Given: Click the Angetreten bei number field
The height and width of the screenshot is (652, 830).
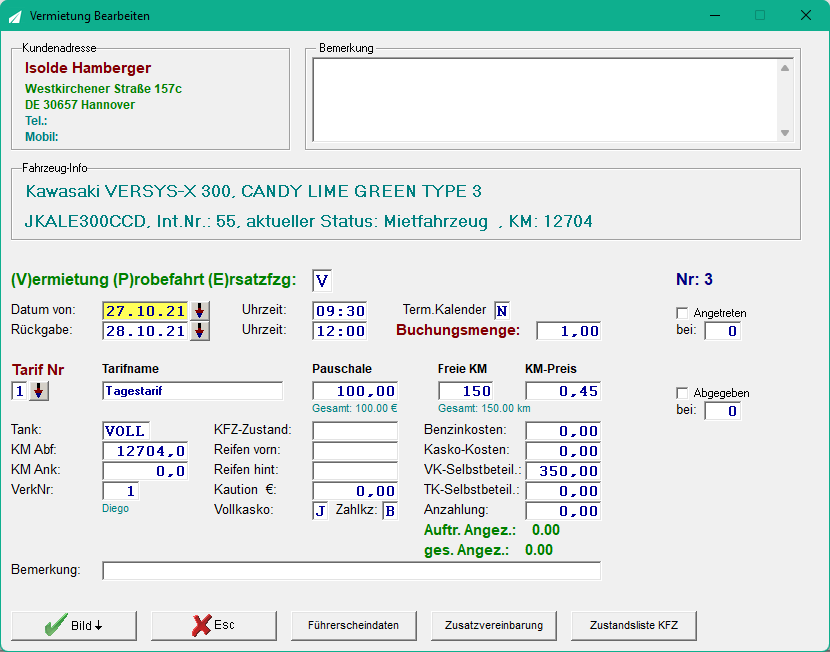Looking at the screenshot, I should tap(723, 331).
